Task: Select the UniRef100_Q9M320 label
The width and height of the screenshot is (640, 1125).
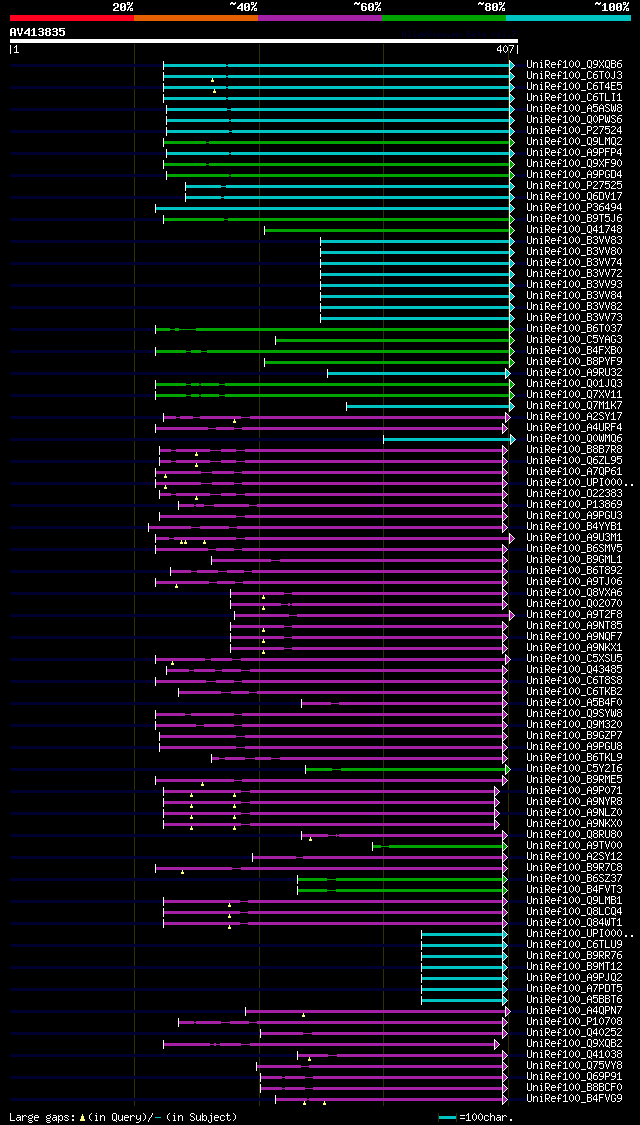Action: click(x=574, y=725)
